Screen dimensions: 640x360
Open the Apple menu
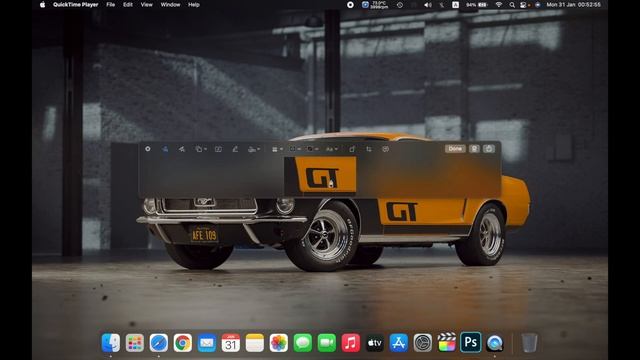tap(42, 5)
